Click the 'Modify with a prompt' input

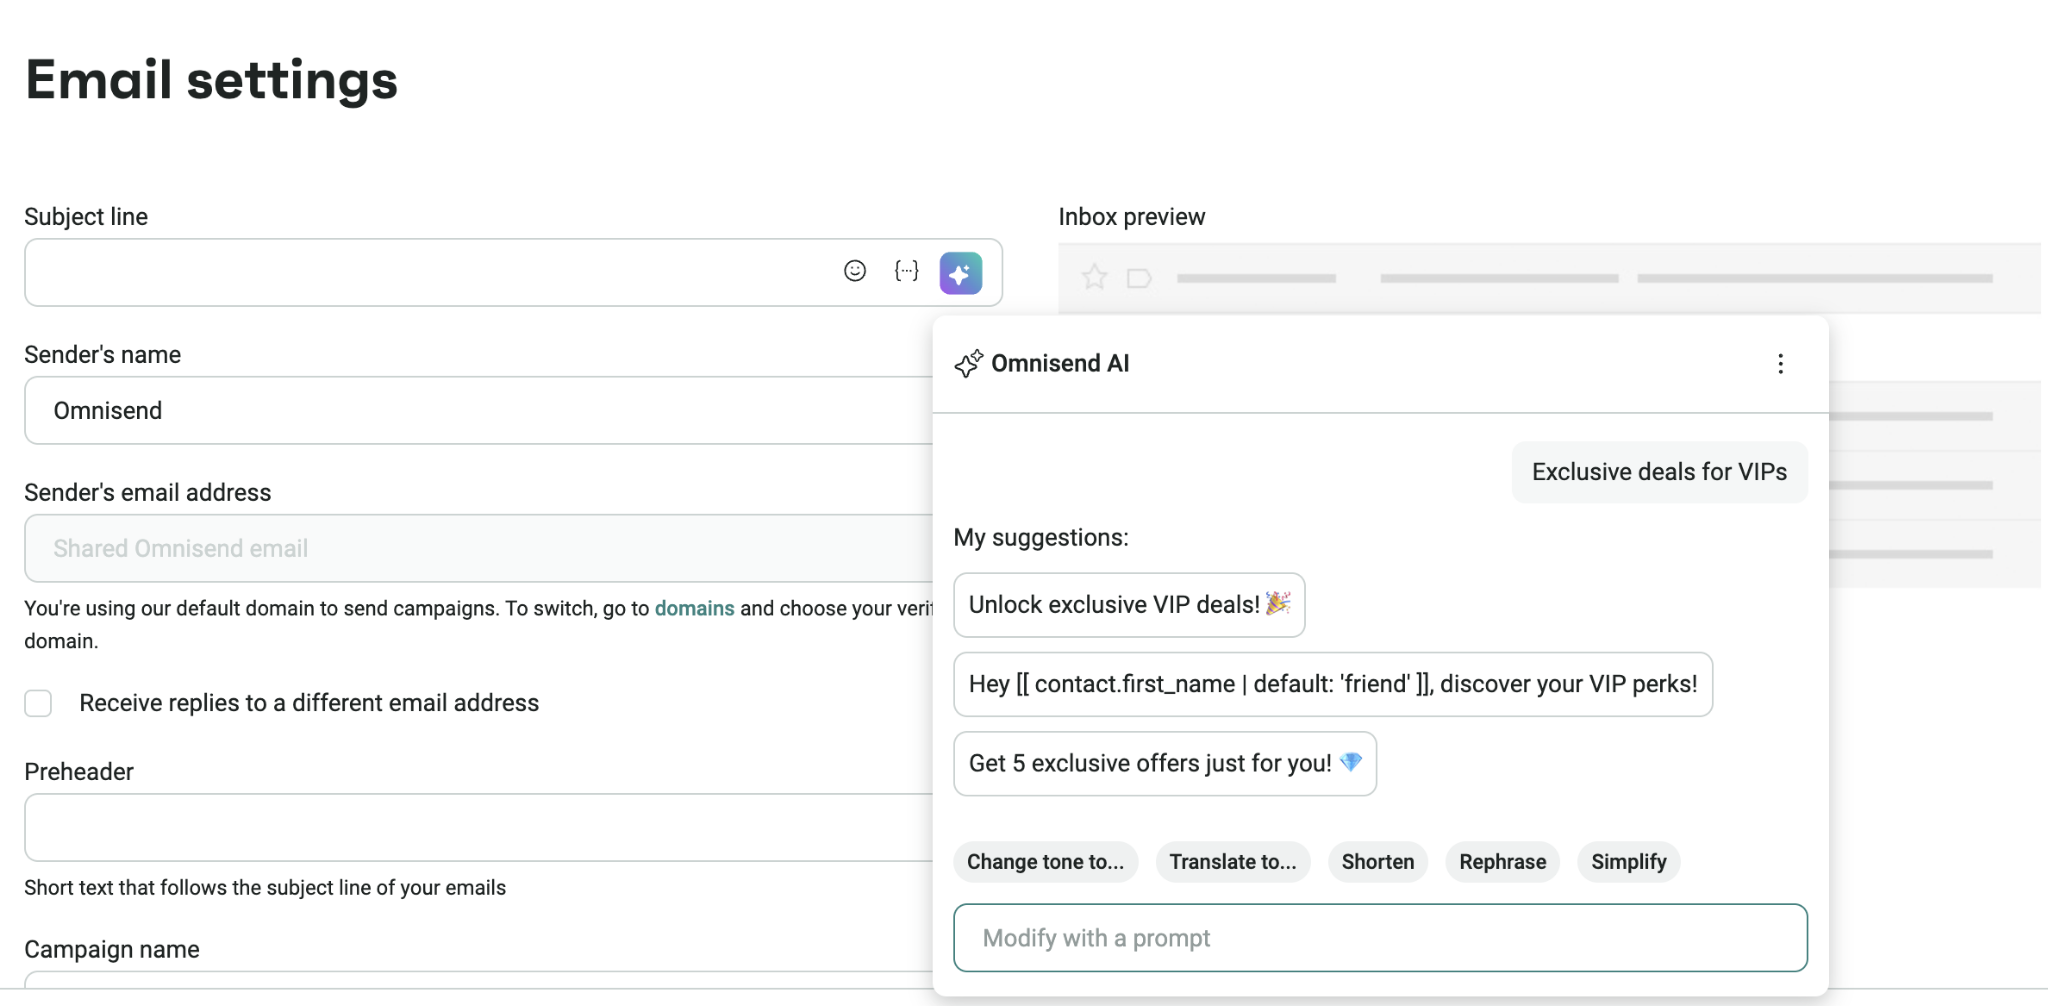1380,938
